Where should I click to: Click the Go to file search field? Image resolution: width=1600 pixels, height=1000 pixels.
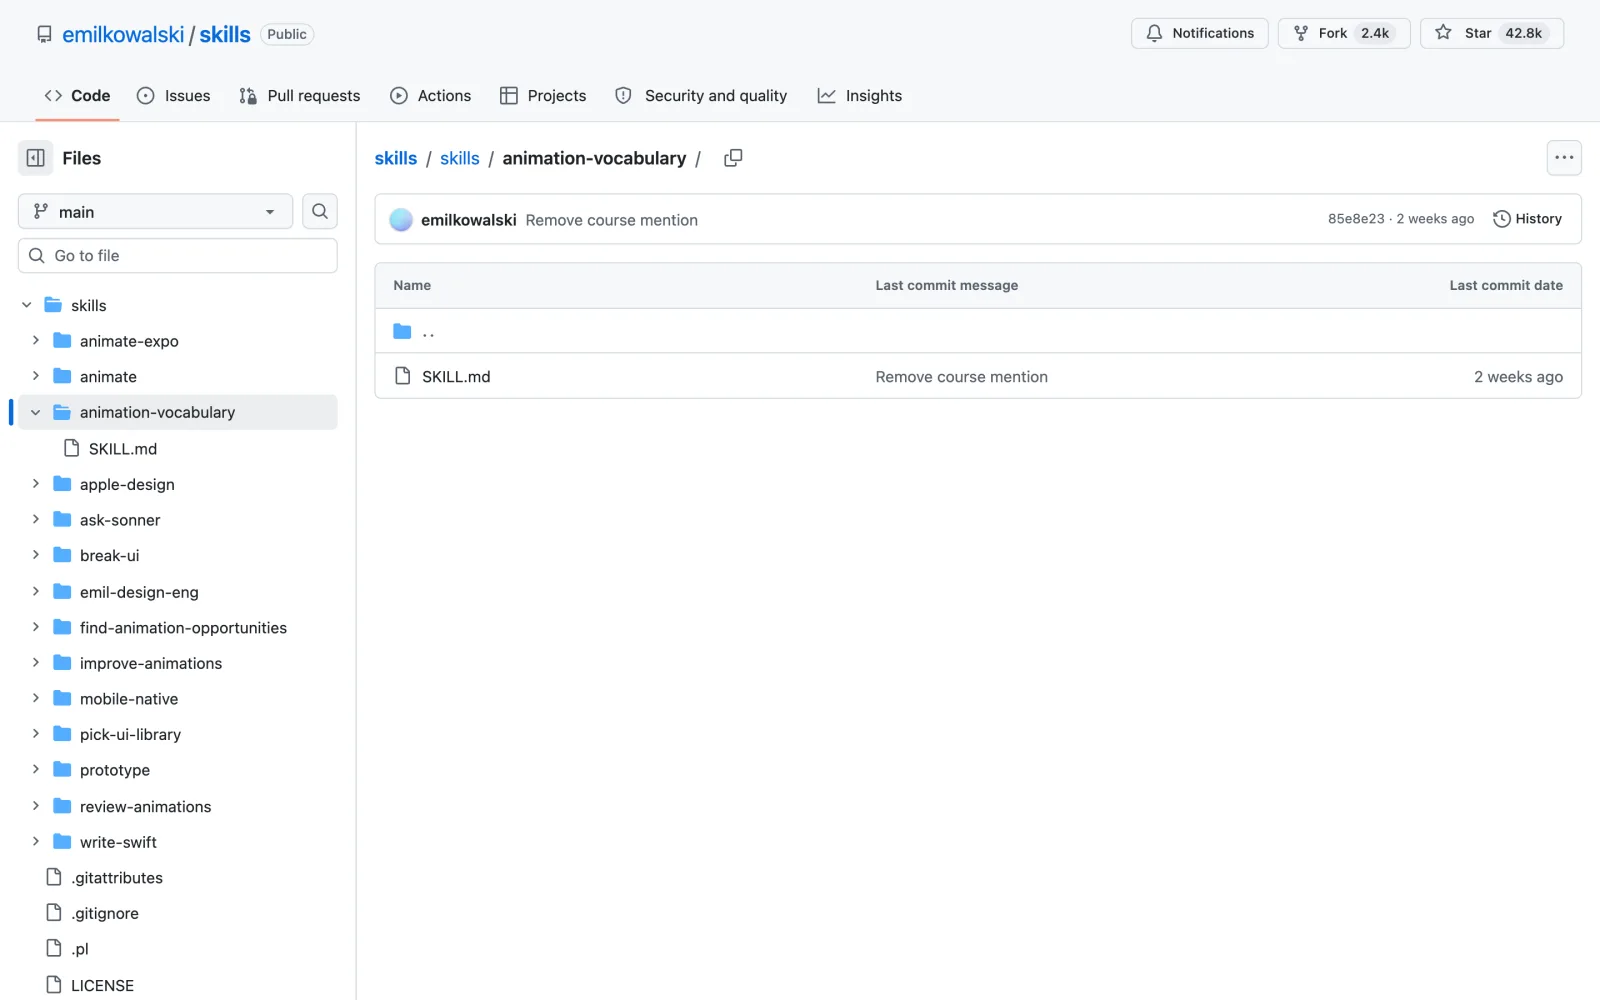point(178,256)
